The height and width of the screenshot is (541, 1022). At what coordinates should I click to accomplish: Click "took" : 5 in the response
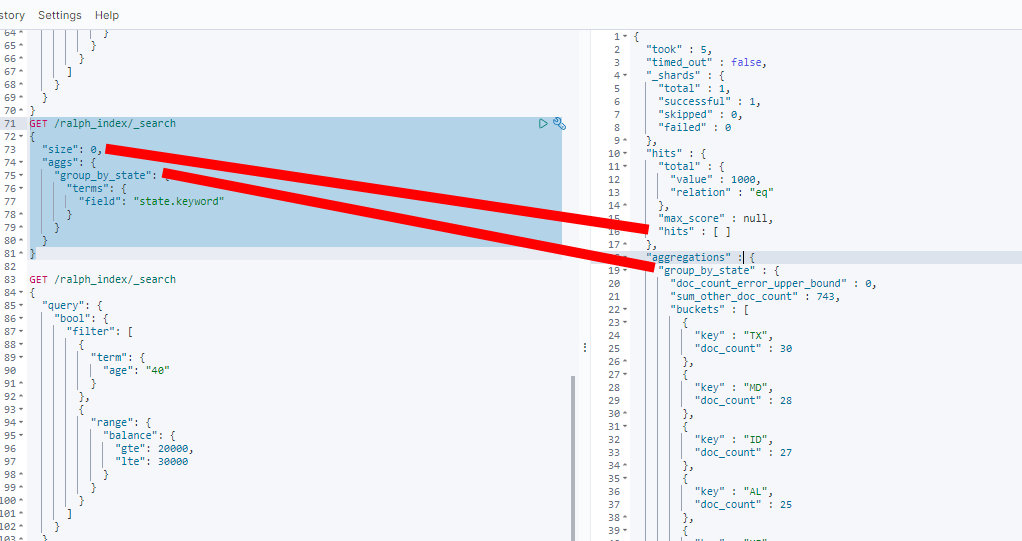point(679,50)
